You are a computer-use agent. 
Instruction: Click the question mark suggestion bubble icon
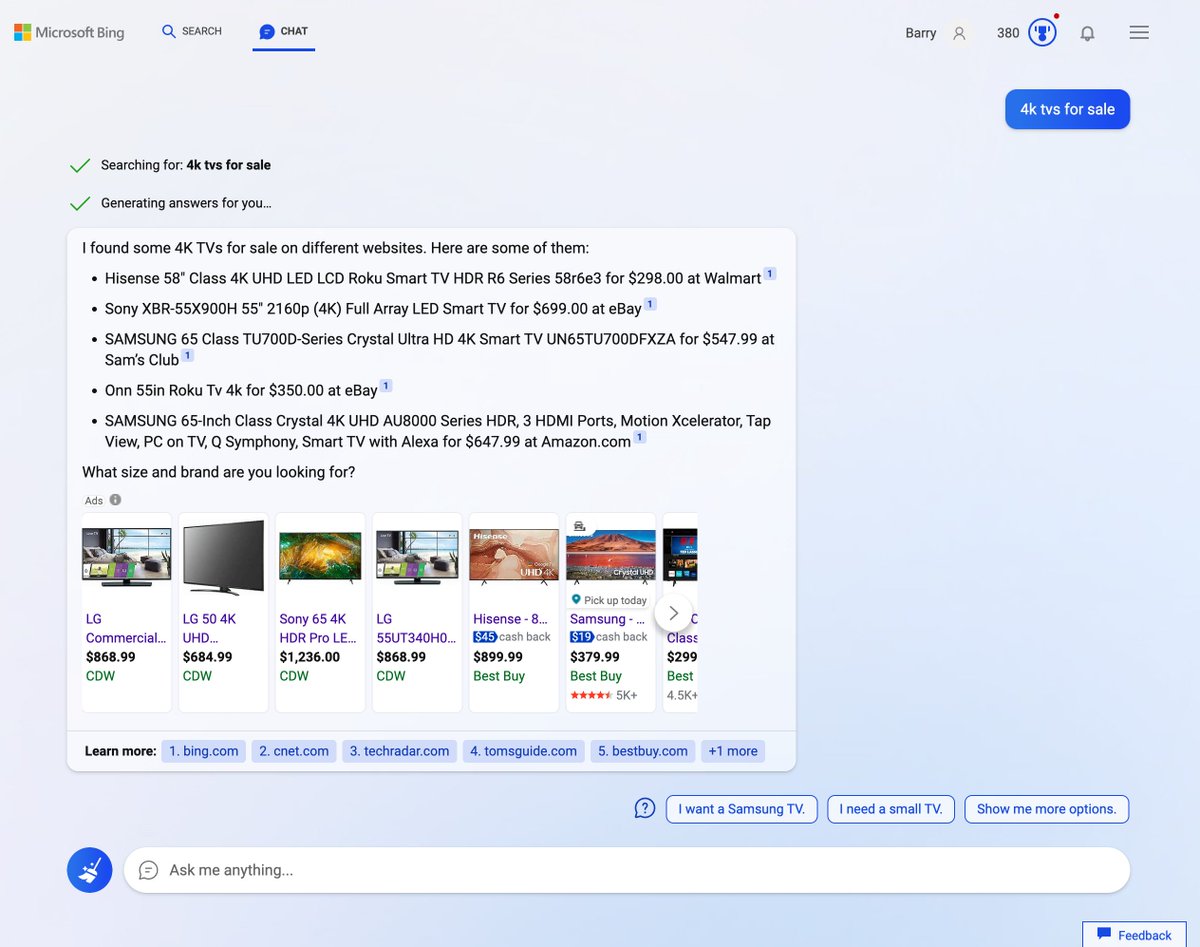click(x=644, y=808)
